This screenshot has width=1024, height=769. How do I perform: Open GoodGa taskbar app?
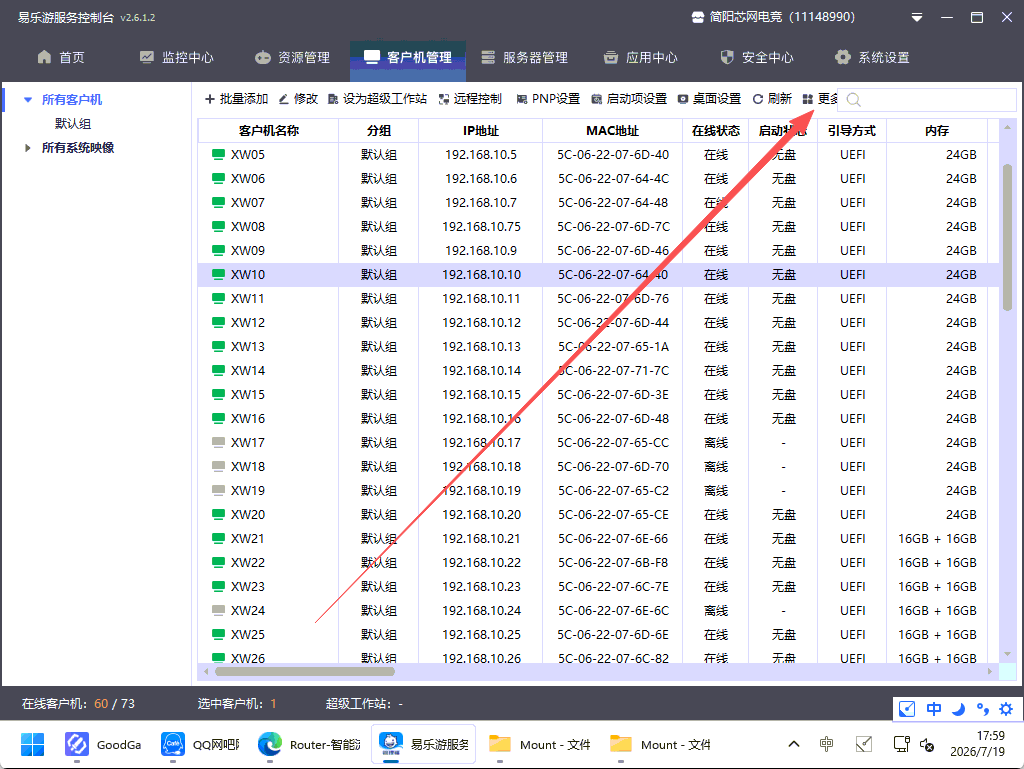coord(104,745)
